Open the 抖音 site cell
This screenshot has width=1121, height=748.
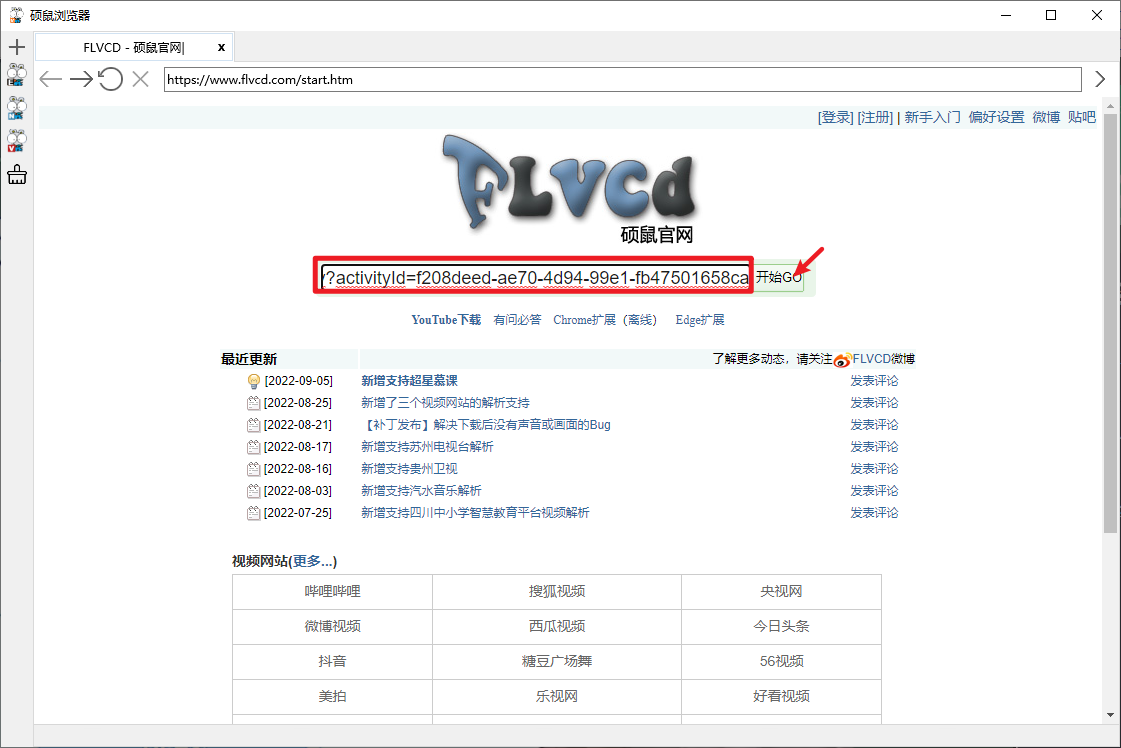(x=332, y=661)
